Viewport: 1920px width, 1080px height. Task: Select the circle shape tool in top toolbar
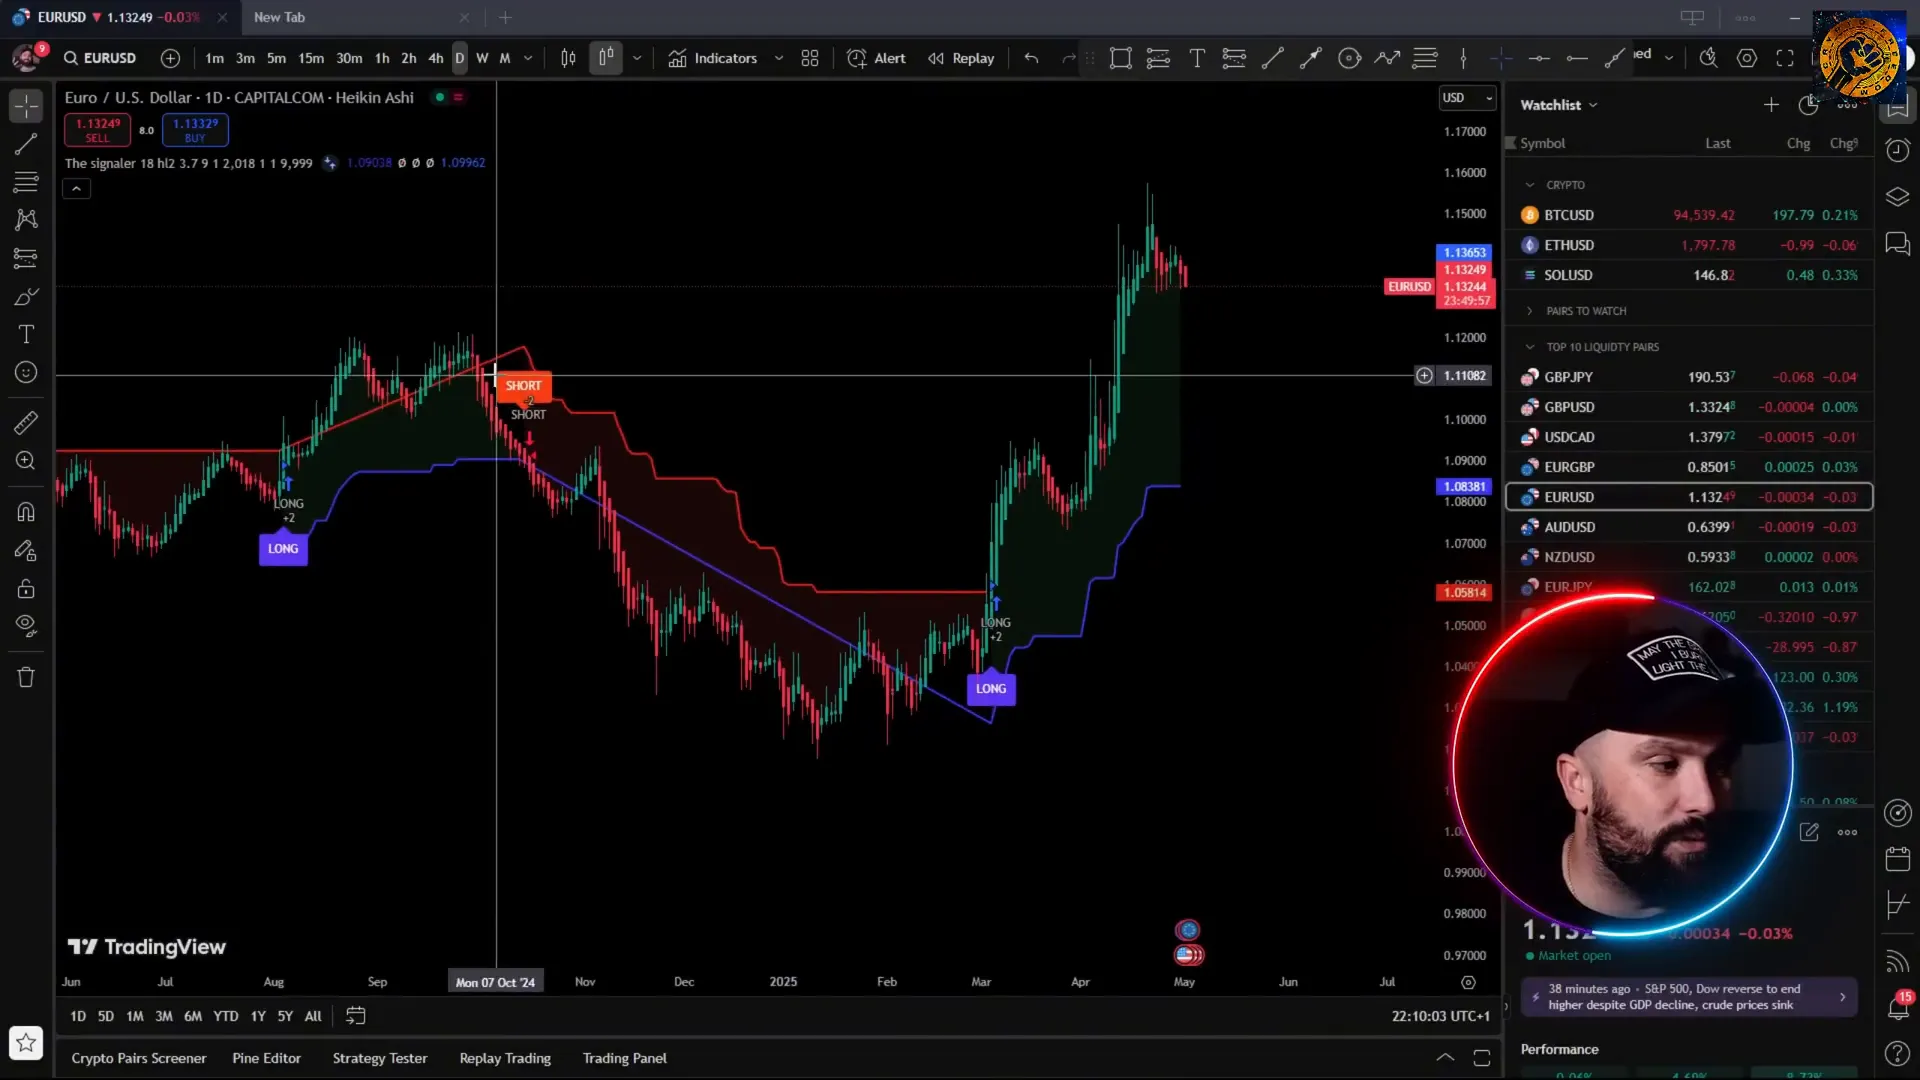(1349, 58)
